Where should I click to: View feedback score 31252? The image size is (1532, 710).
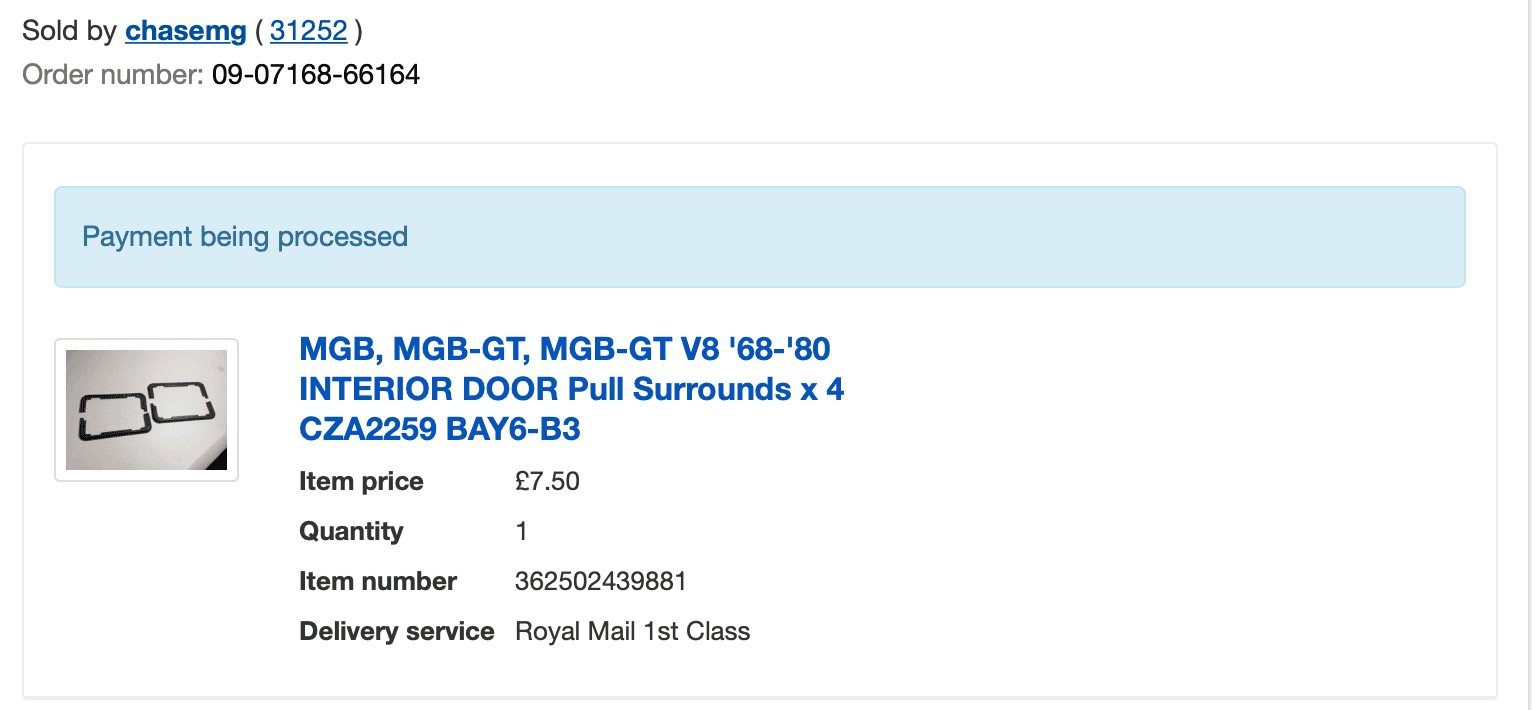[x=309, y=31]
